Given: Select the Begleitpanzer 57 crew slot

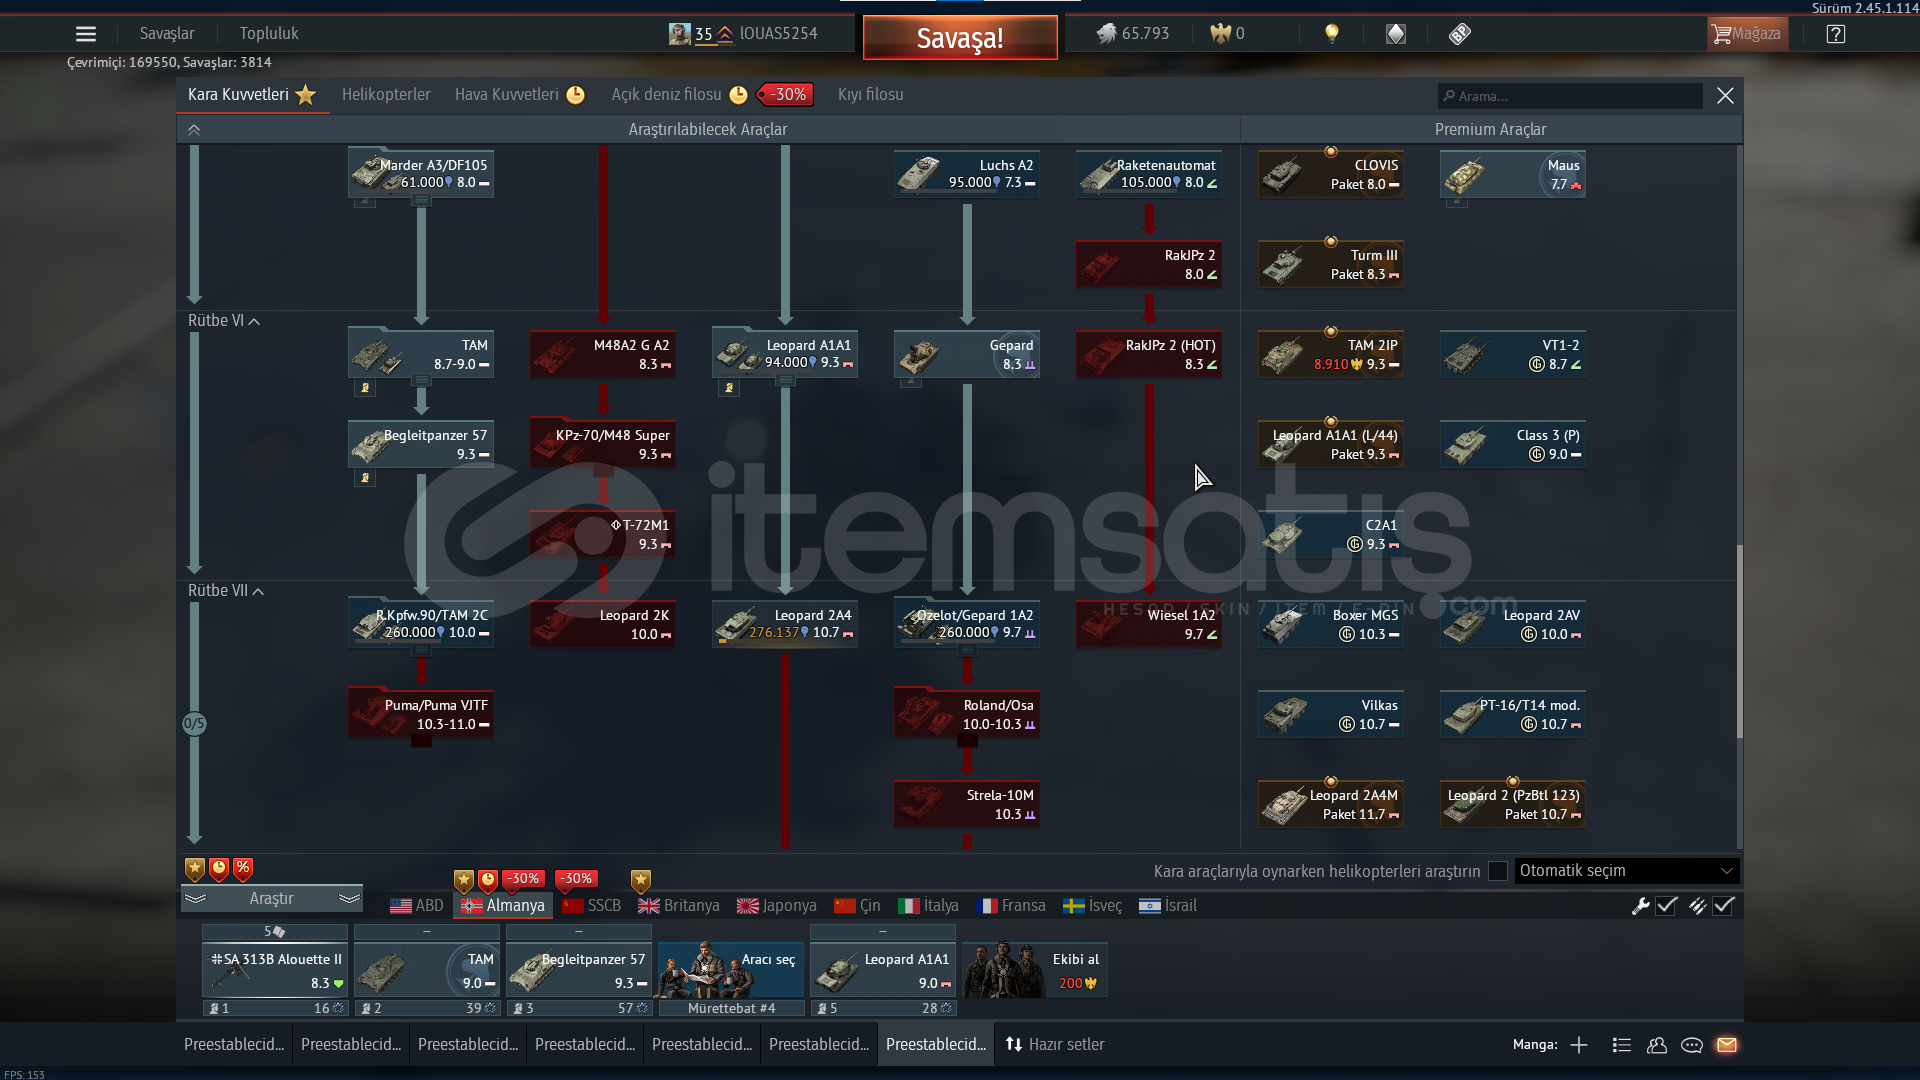Looking at the screenshot, I should (x=579, y=972).
